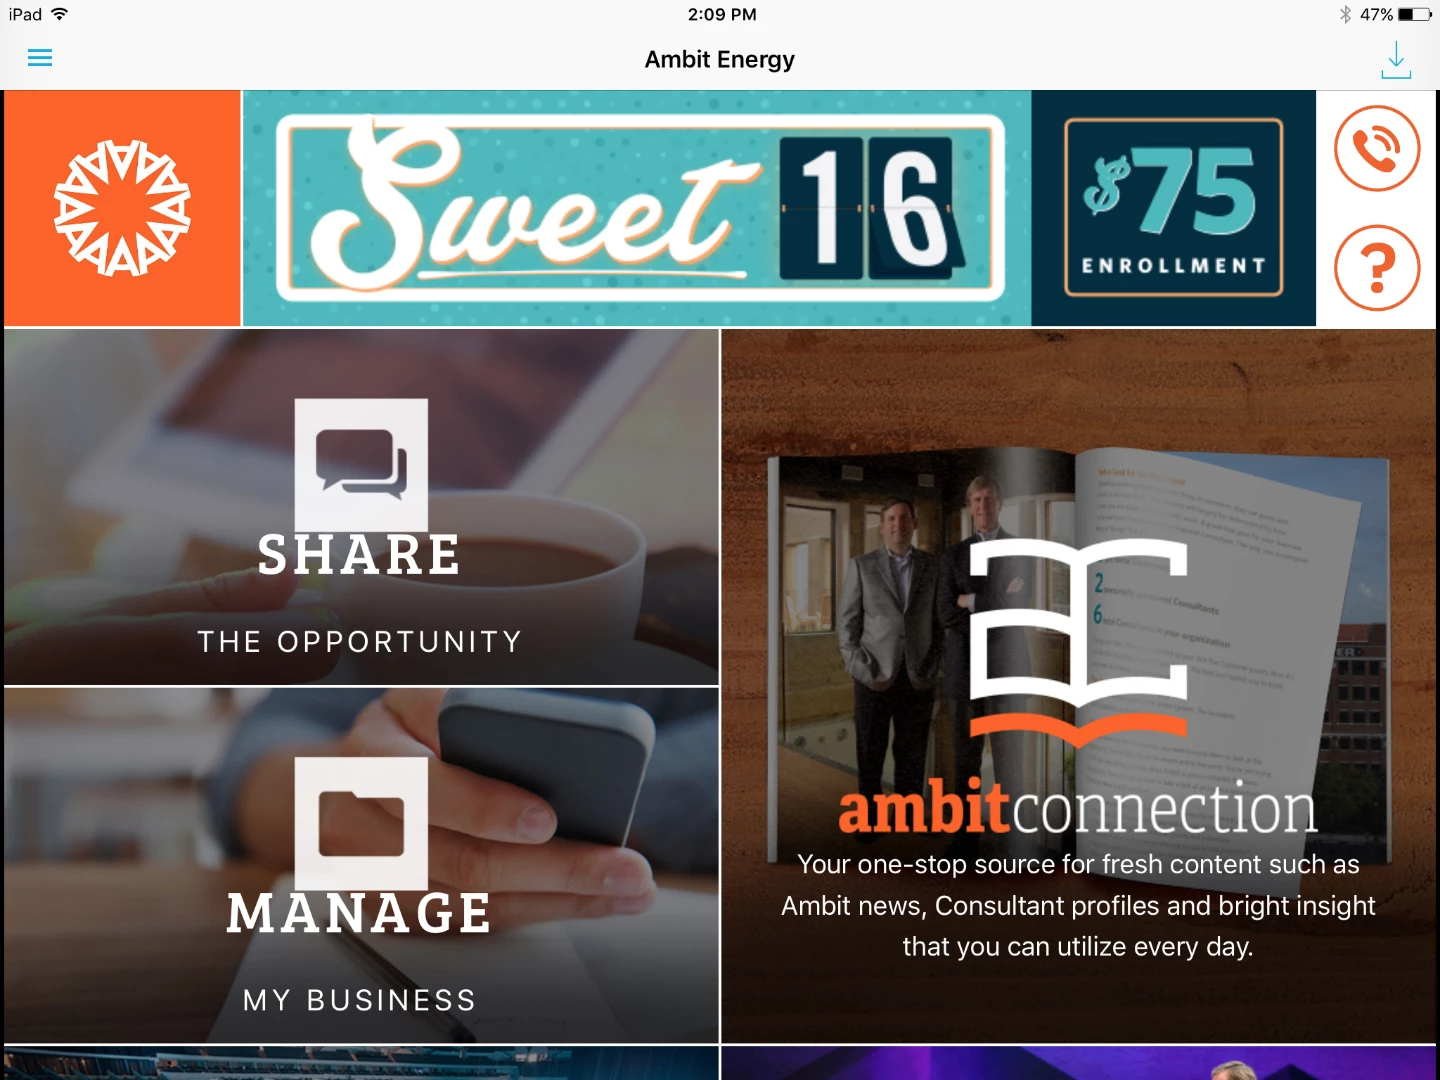Tap the Ambit Energy title
1440x1080 pixels.
point(720,60)
